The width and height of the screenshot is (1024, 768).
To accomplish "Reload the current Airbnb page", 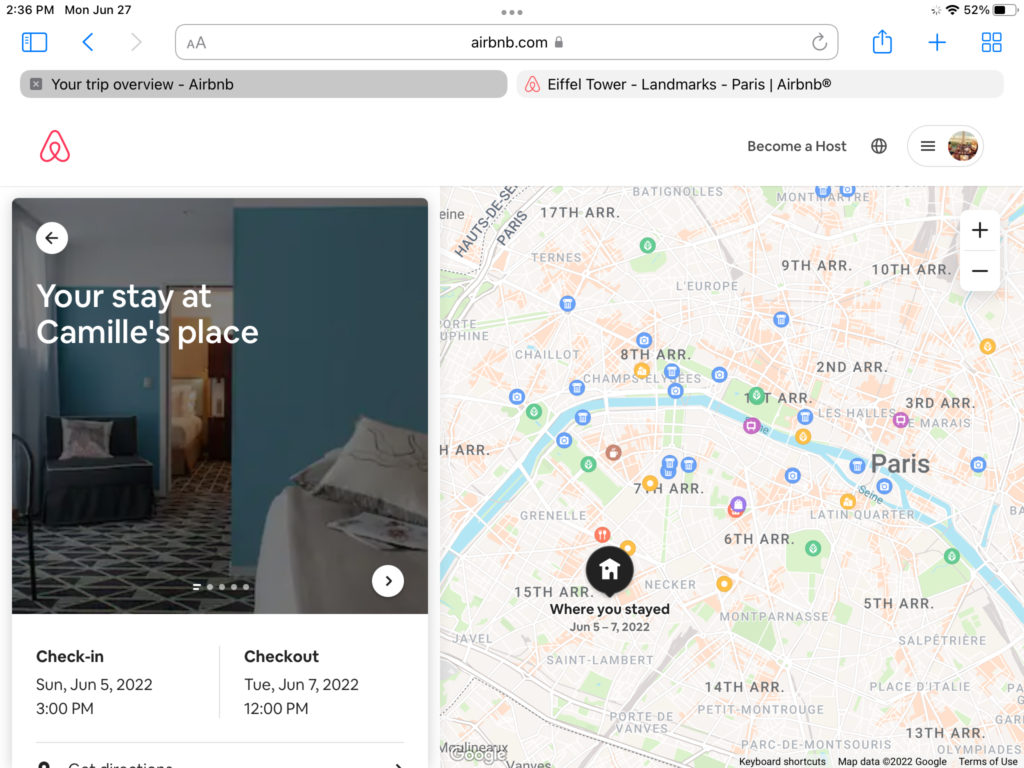I will [x=819, y=42].
